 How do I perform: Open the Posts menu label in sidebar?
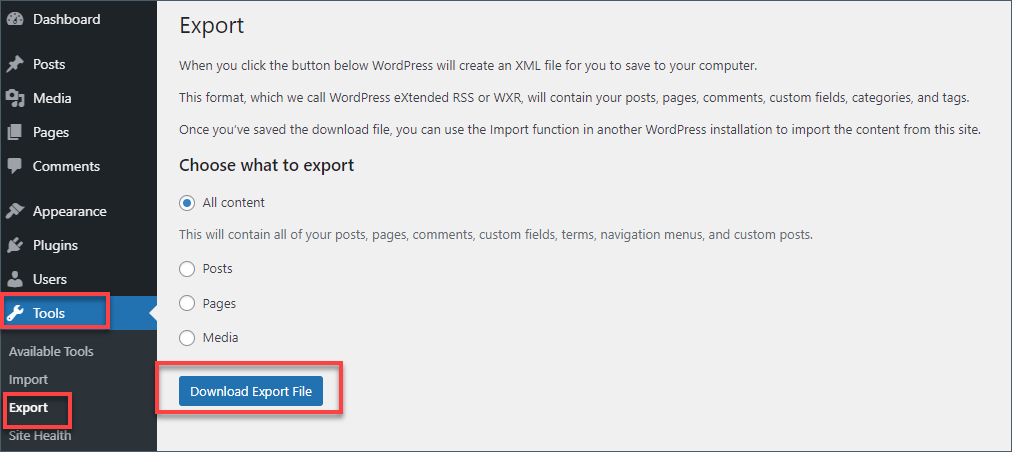point(49,65)
